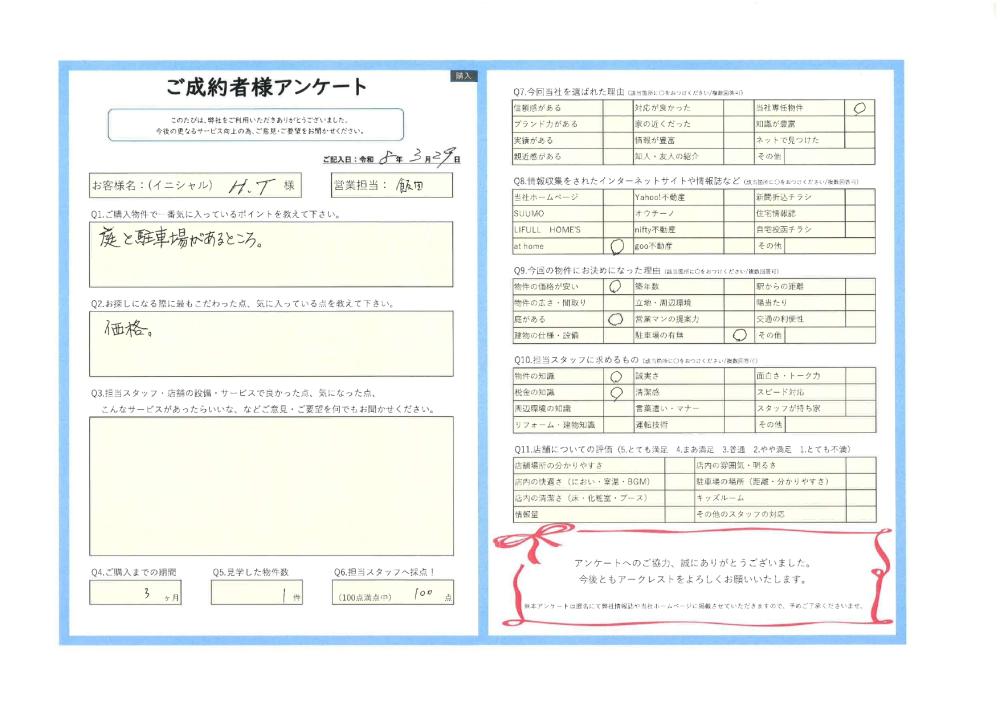Check the empty box beside SUUMO
The width and height of the screenshot is (1000, 707).
point(617,214)
